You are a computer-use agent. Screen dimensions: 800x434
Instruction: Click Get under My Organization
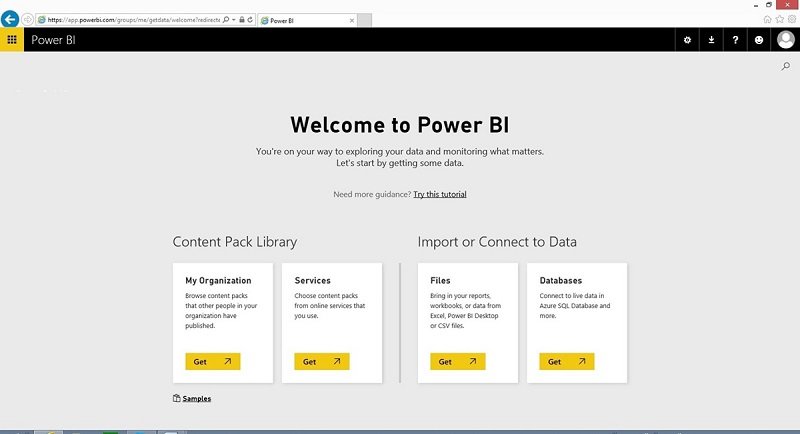[x=213, y=362]
